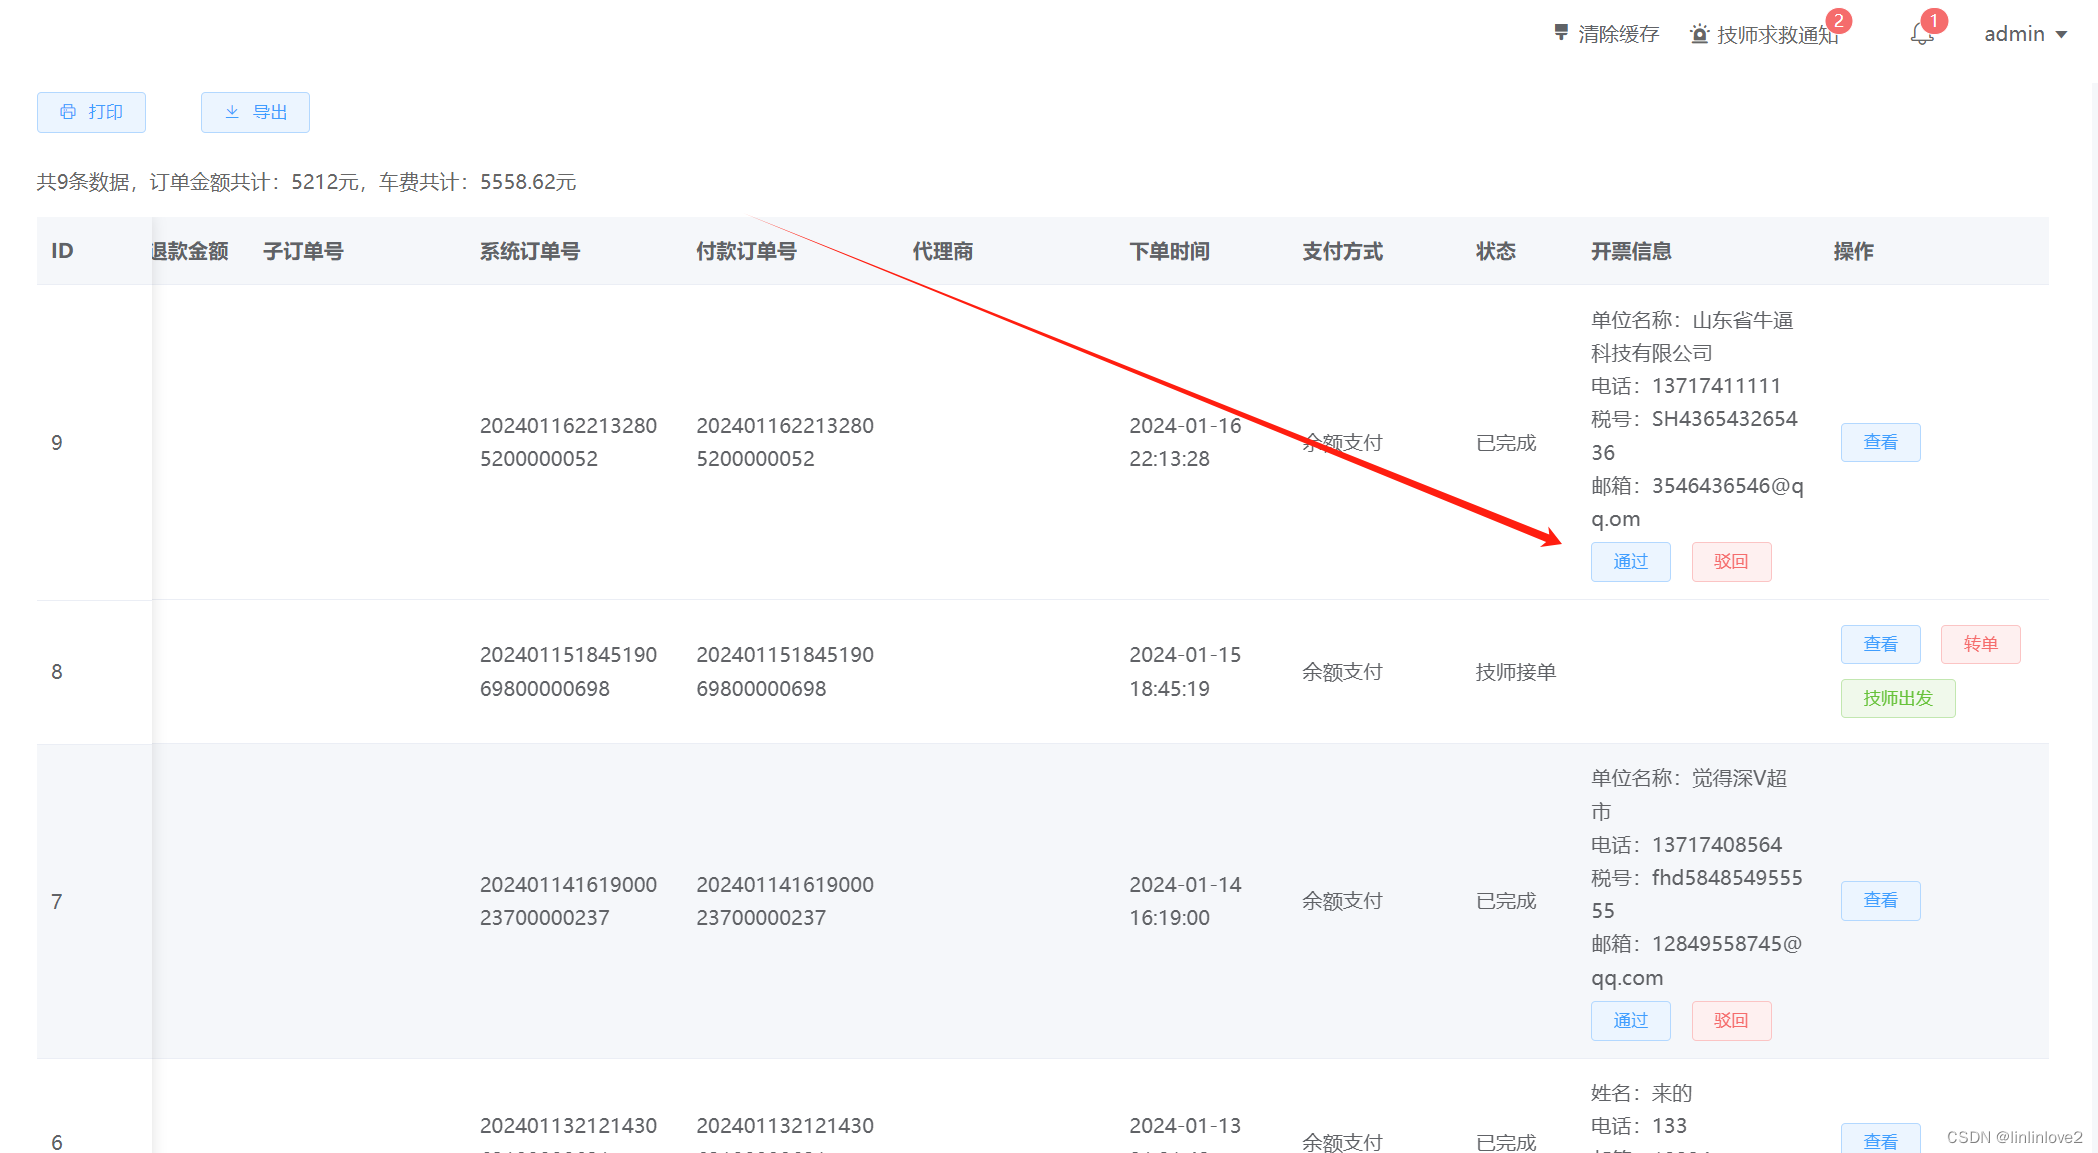View details of order ID 6
2098x1153 pixels.
[1880, 1140]
